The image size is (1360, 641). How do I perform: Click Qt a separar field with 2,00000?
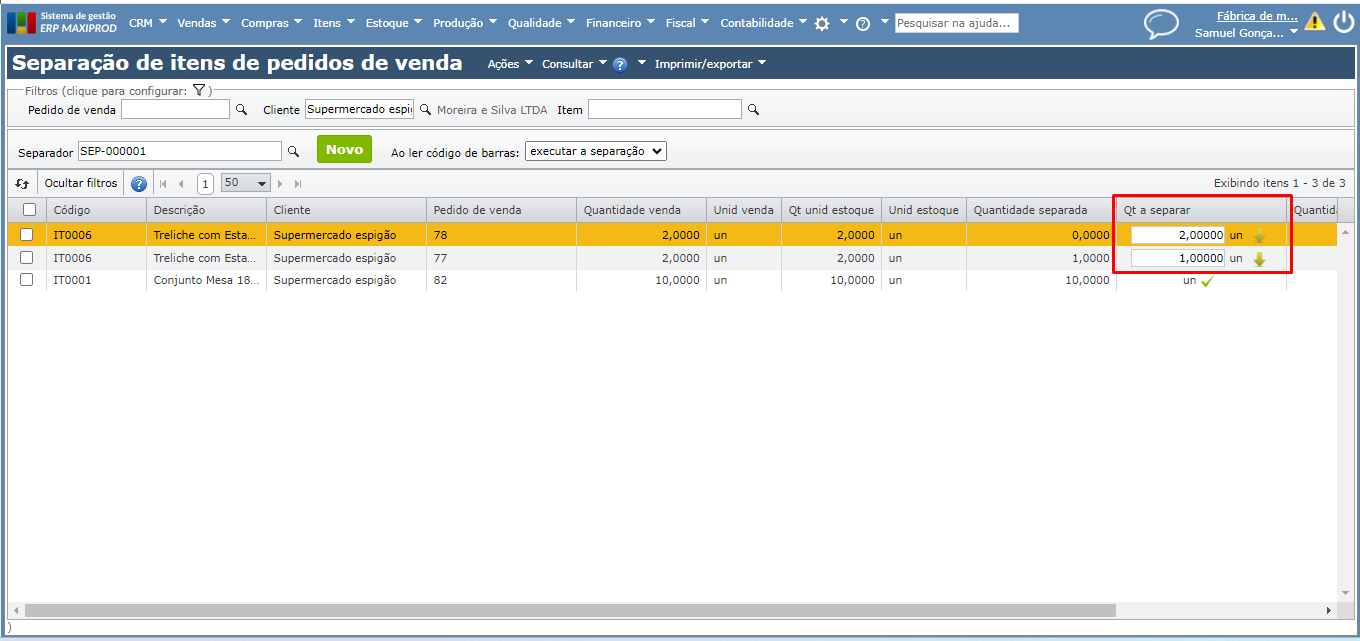(x=1178, y=235)
